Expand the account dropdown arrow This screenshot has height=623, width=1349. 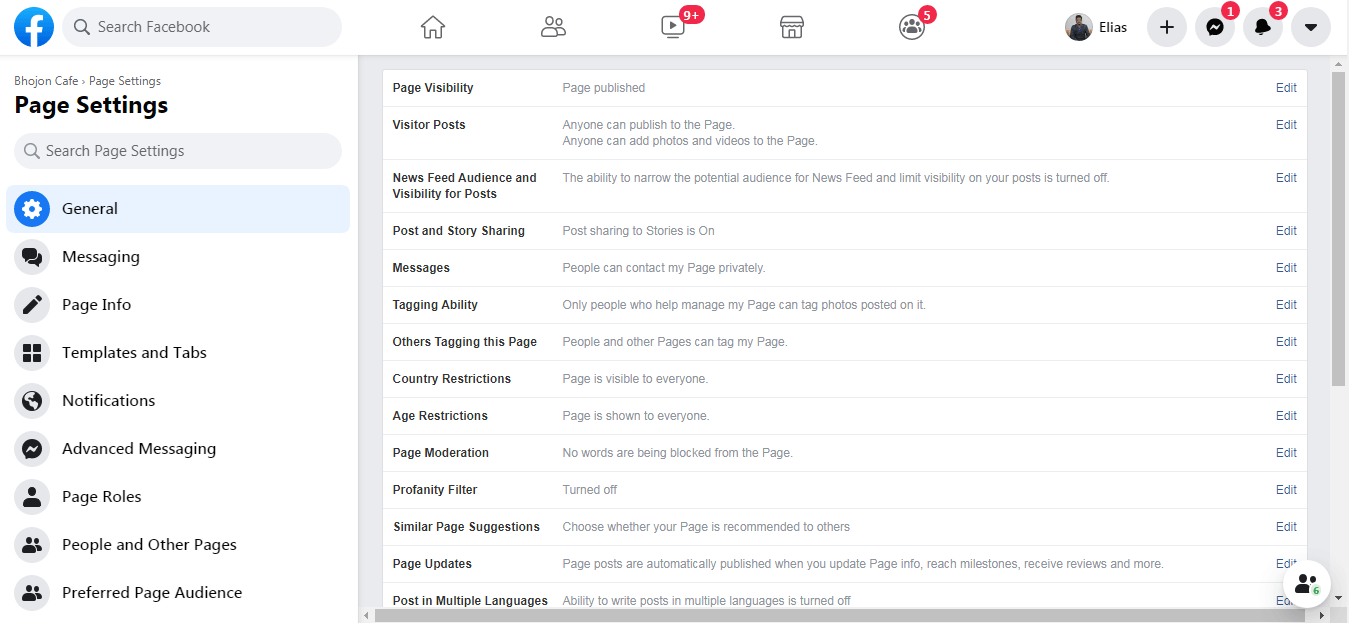(1311, 27)
